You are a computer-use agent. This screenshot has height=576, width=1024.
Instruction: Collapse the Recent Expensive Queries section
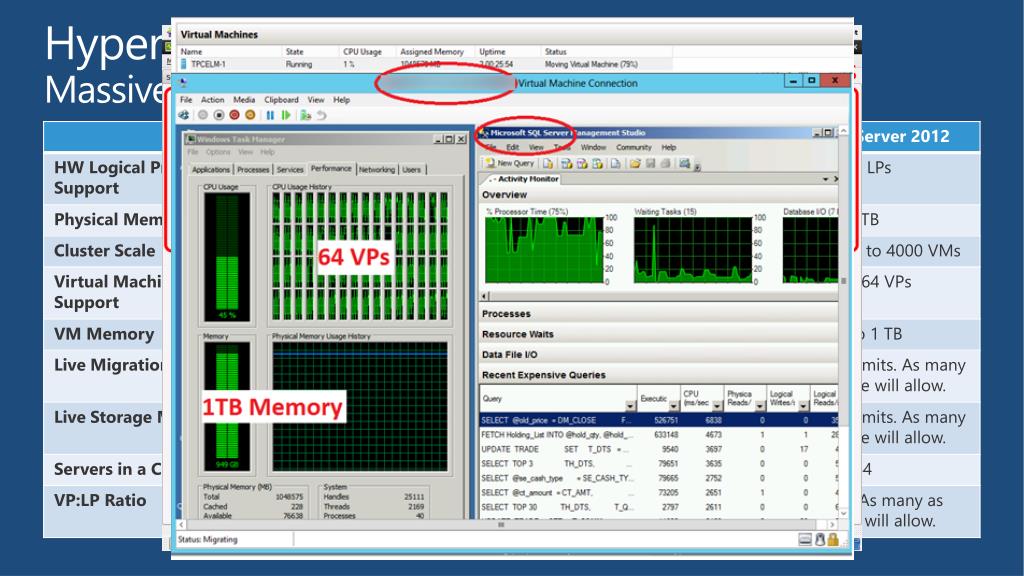pos(658,375)
